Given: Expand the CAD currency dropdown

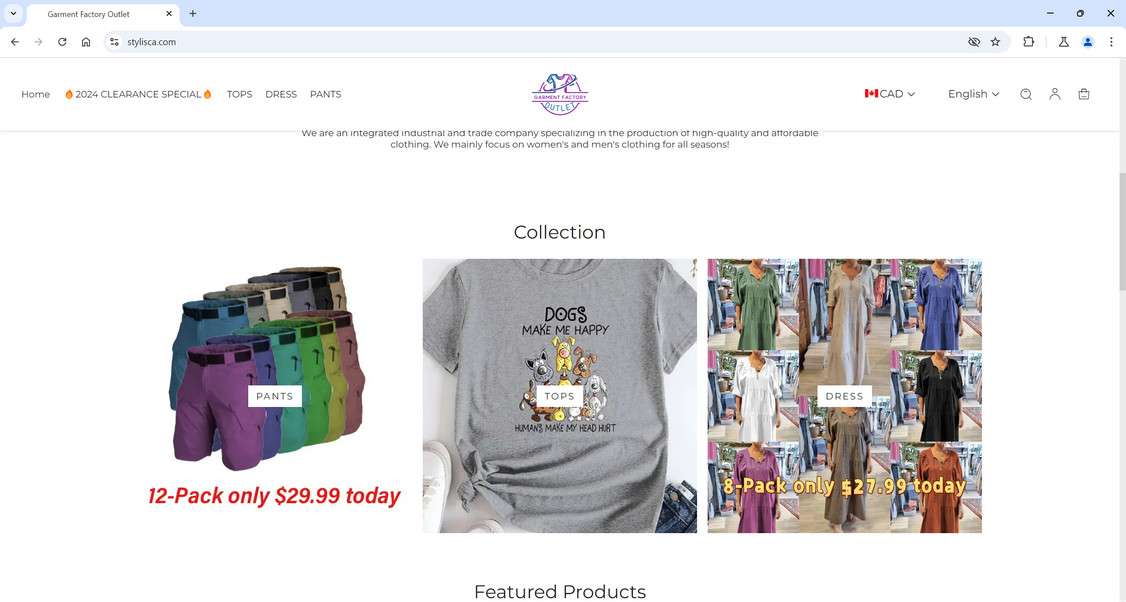Looking at the screenshot, I should click(x=890, y=94).
